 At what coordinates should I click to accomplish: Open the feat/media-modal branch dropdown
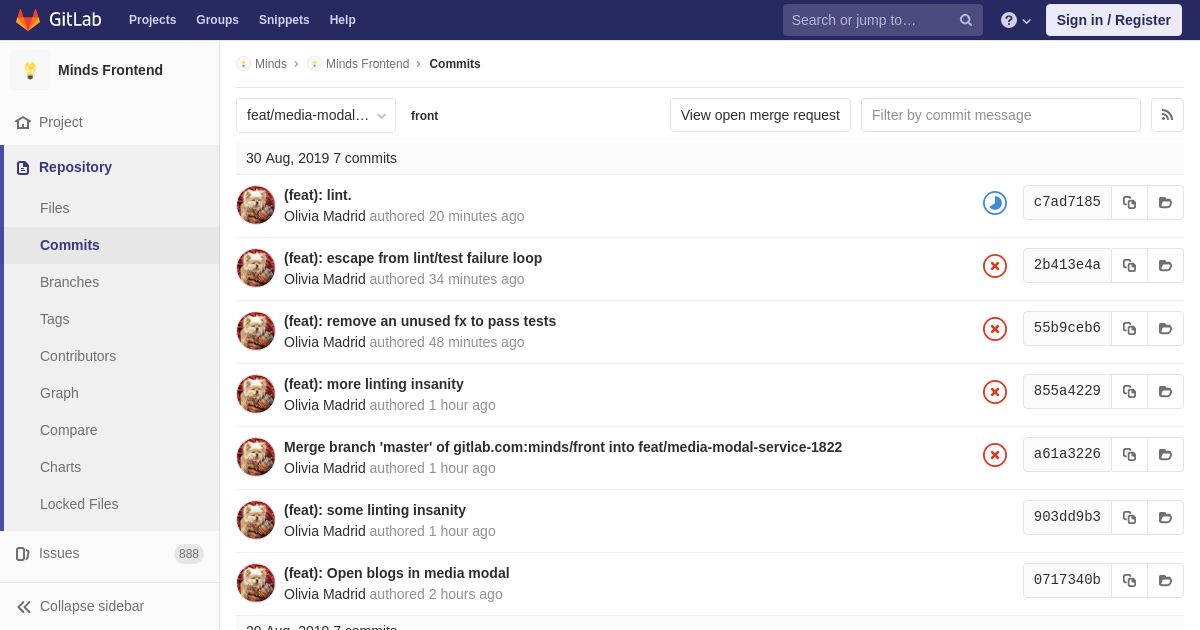[316, 115]
